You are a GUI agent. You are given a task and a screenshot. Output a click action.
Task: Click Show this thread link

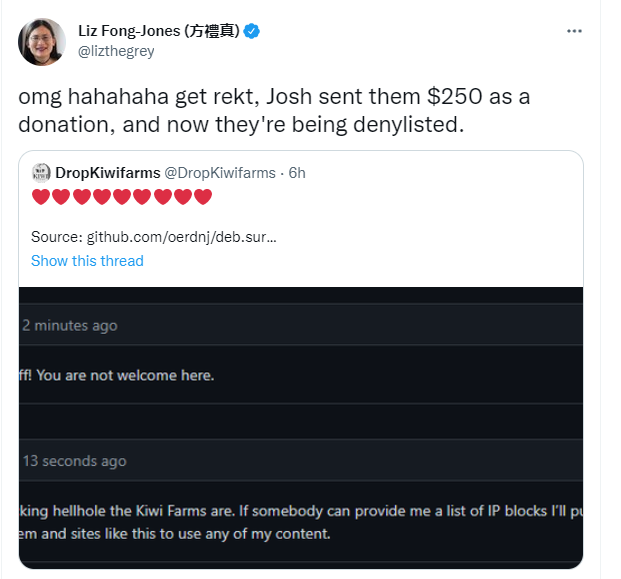point(87,261)
